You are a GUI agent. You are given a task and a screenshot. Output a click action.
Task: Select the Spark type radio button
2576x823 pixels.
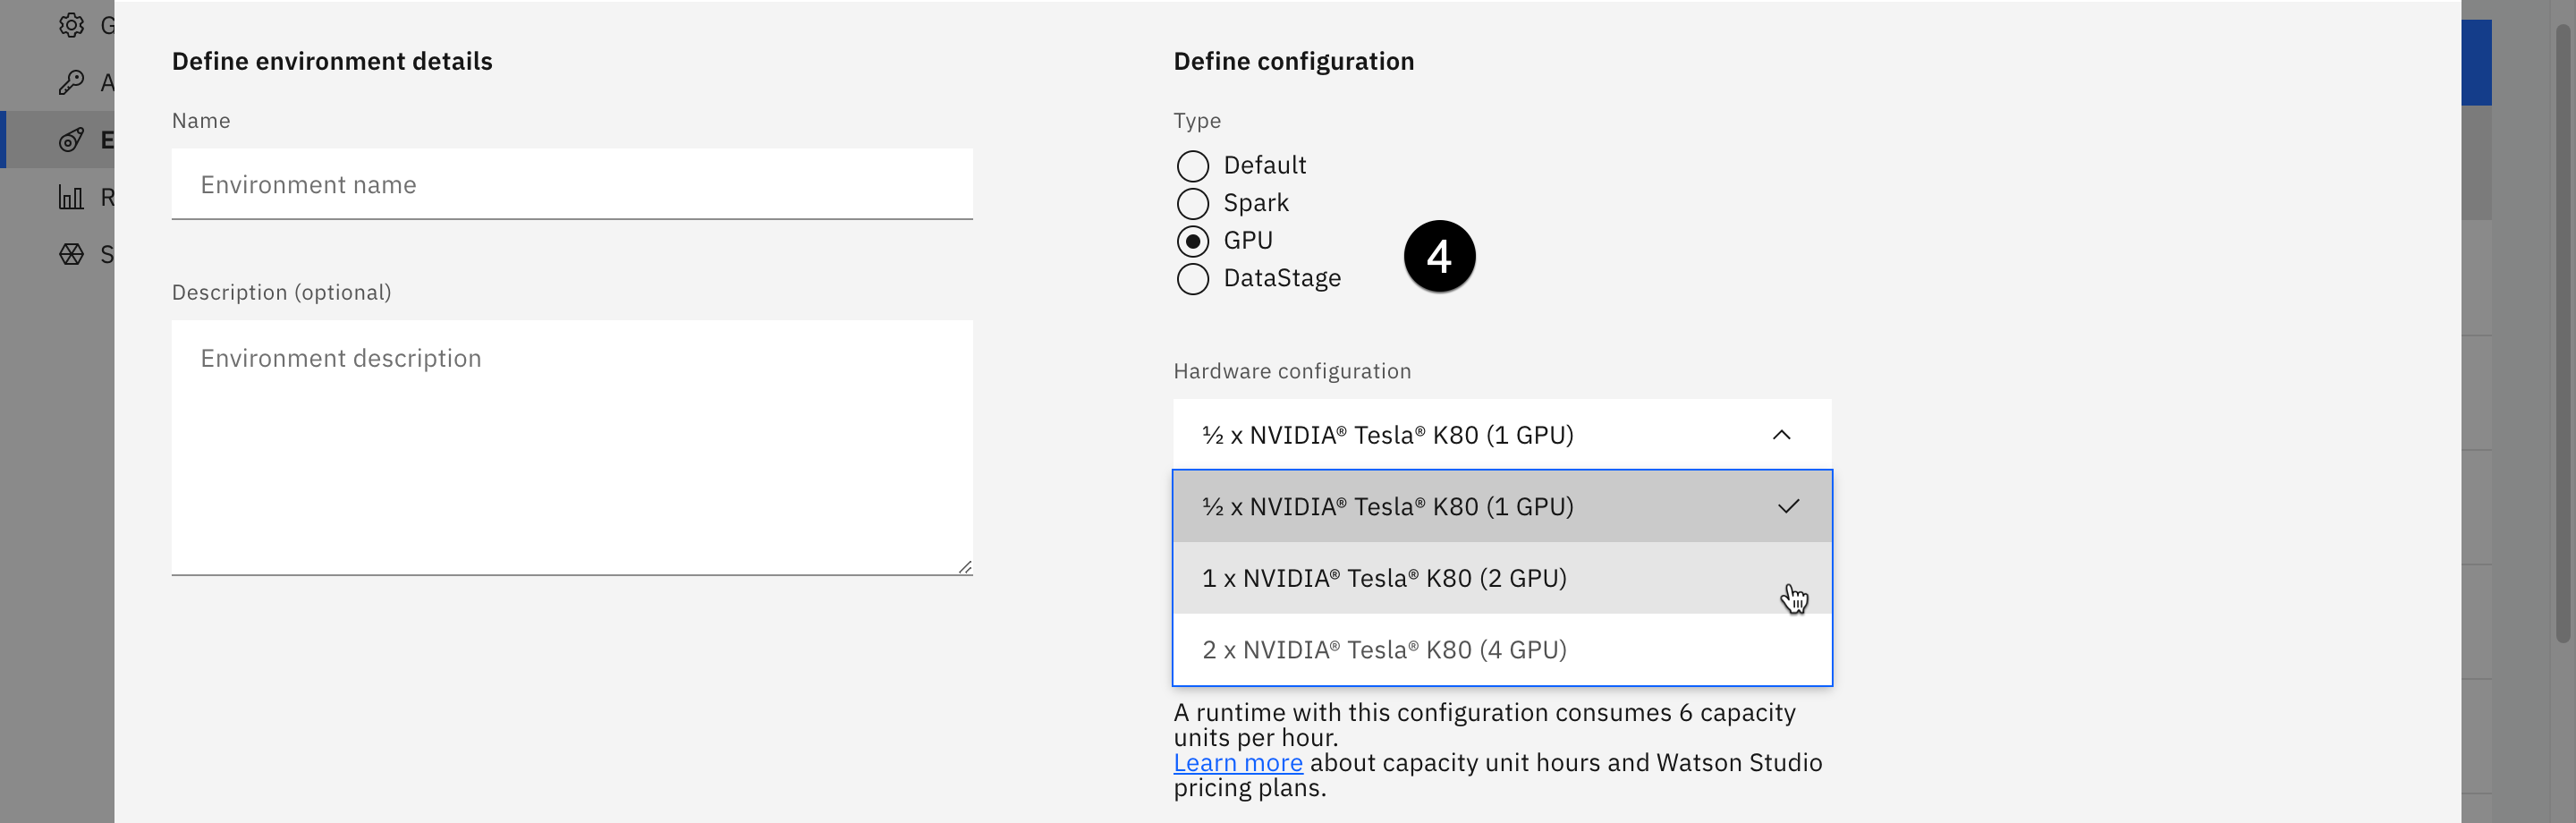pyautogui.click(x=1192, y=204)
